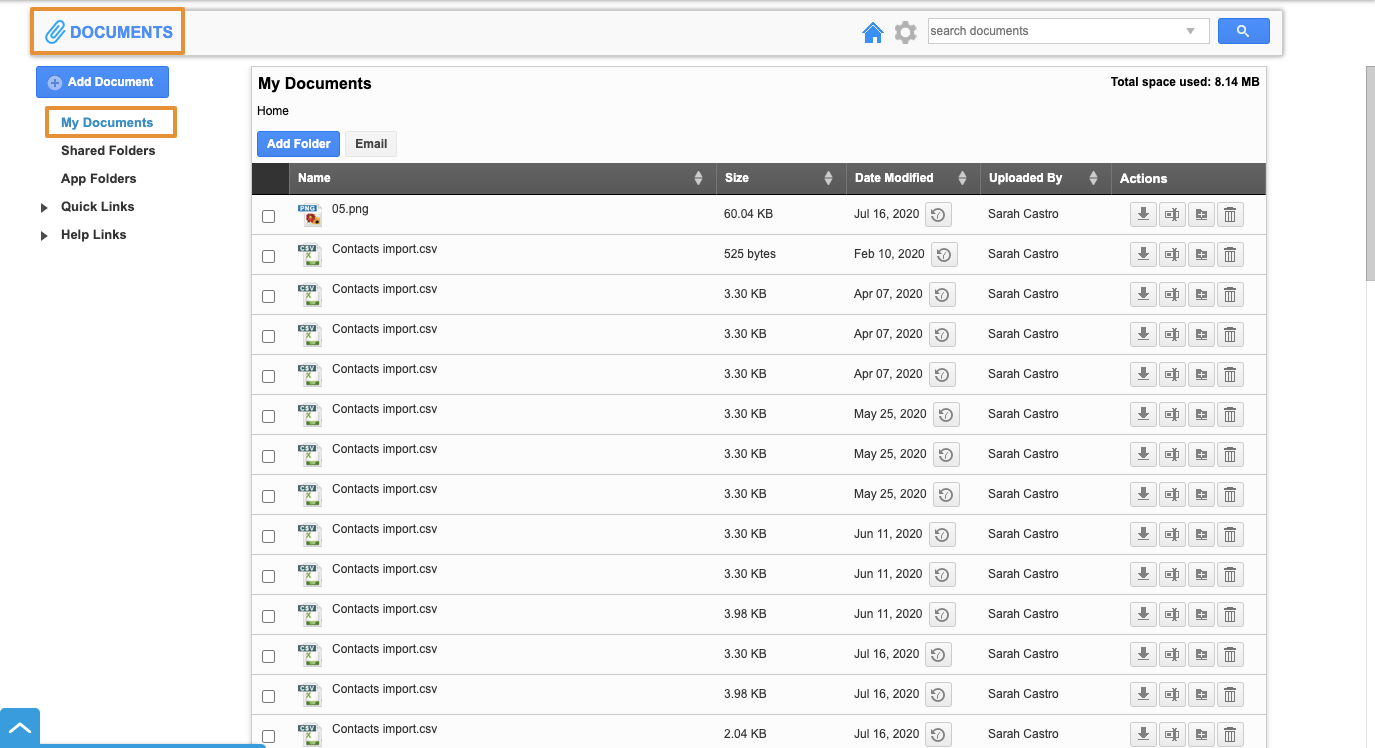Delete the 525 bytes Contacts import.csv
Image resolution: width=1375 pixels, height=748 pixels.
click(x=1230, y=254)
